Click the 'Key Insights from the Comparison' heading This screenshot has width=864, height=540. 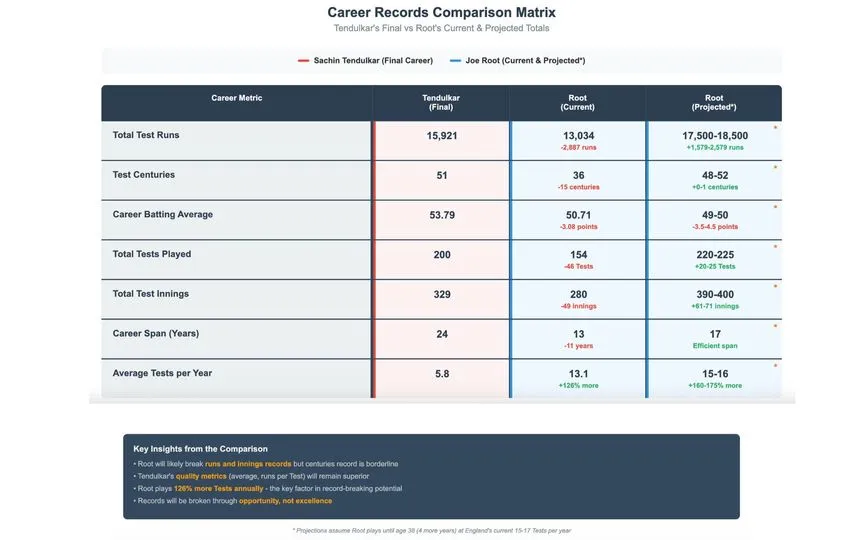tap(201, 449)
